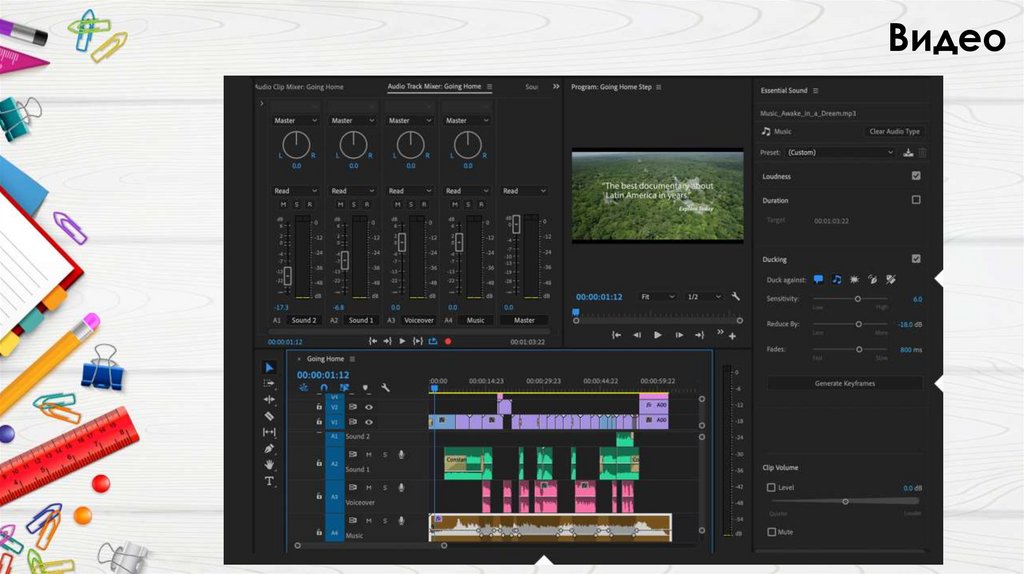Screen dimensions: 1024x574
Task: Click the Clear Audio Type button
Action: (x=894, y=131)
